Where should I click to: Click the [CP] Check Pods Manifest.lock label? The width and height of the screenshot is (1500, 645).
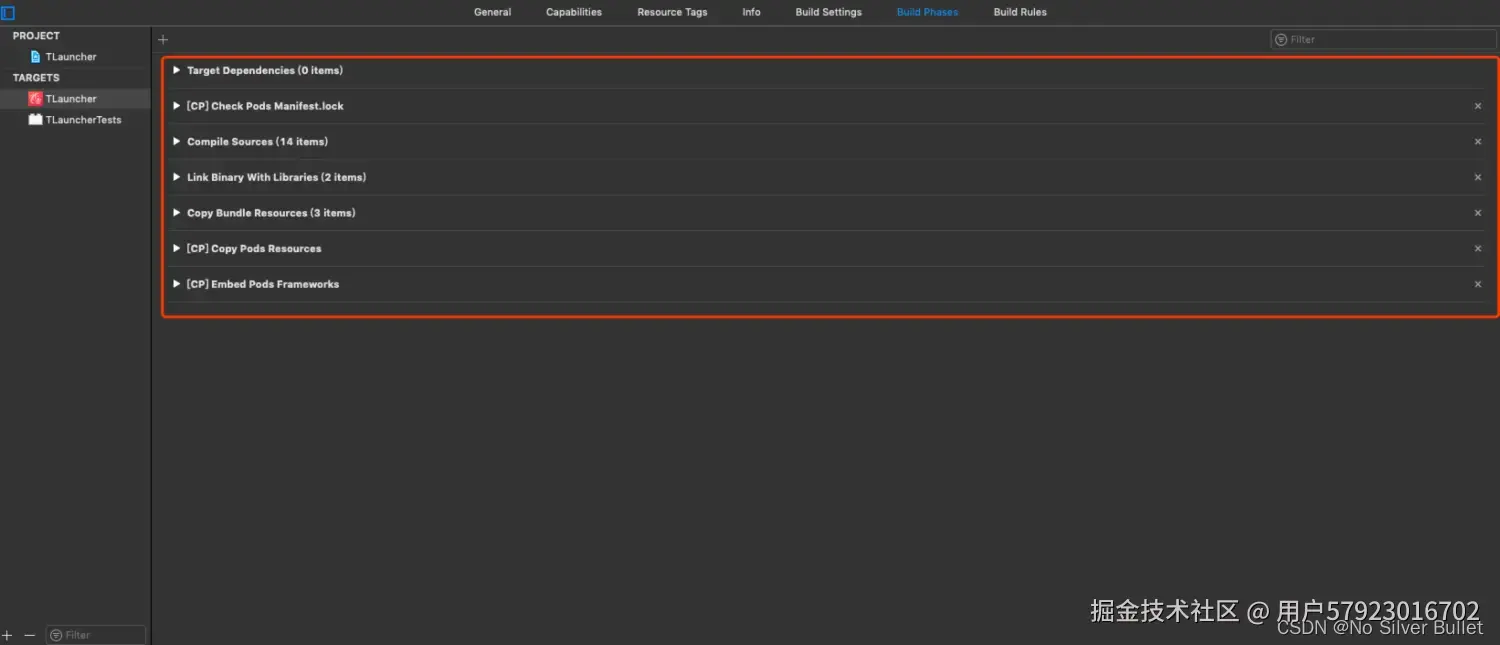tap(265, 106)
